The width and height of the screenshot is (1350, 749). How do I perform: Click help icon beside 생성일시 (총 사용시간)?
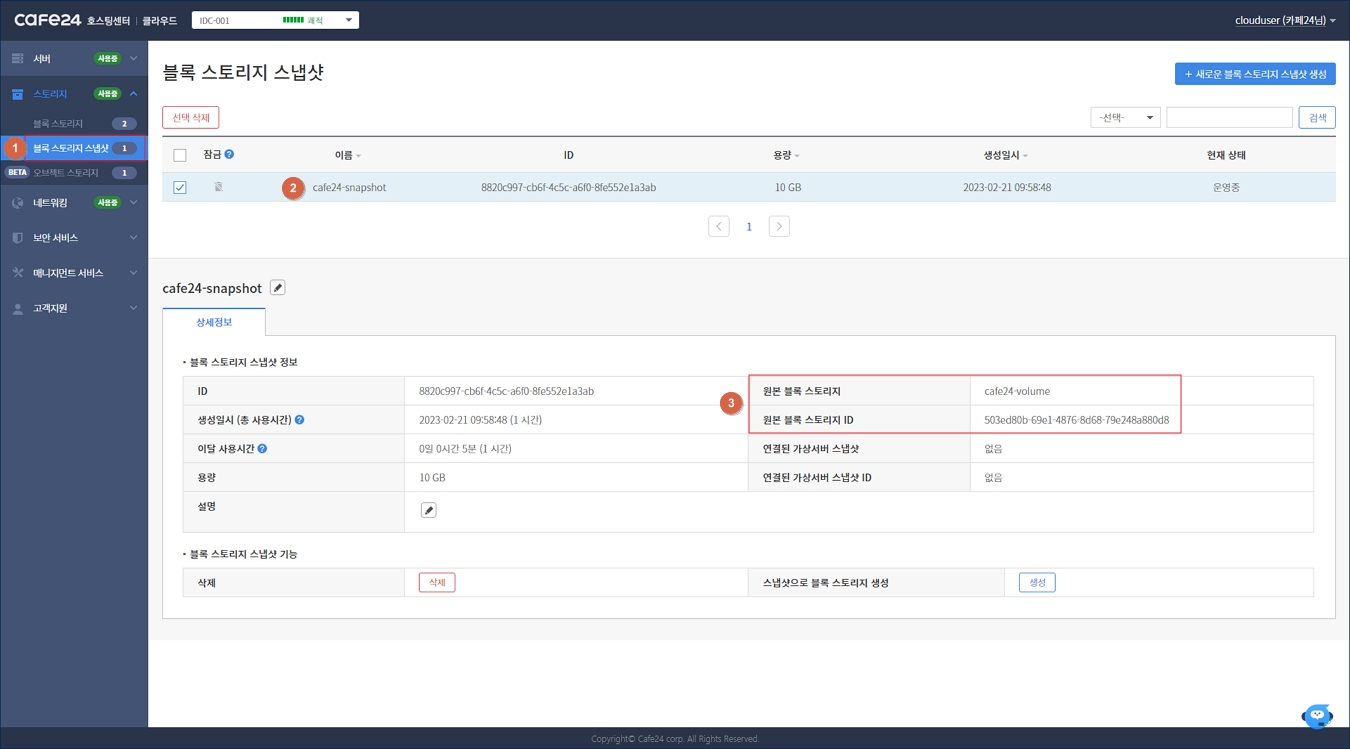click(300, 420)
